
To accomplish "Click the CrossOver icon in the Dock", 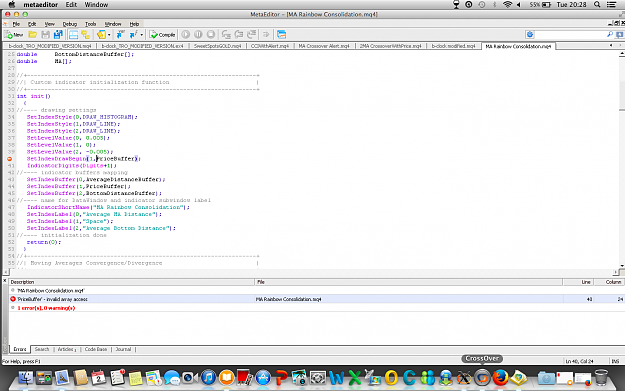I will tap(482, 377).
